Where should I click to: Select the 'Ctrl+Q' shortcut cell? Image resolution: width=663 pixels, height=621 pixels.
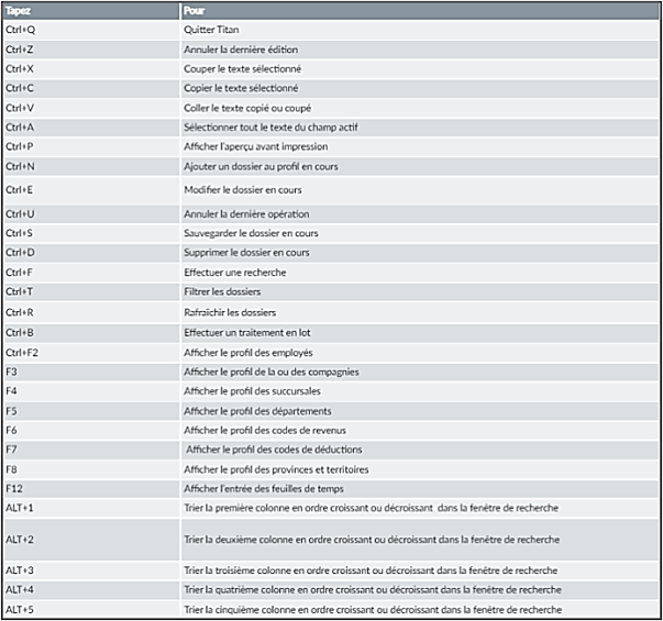point(91,30)
